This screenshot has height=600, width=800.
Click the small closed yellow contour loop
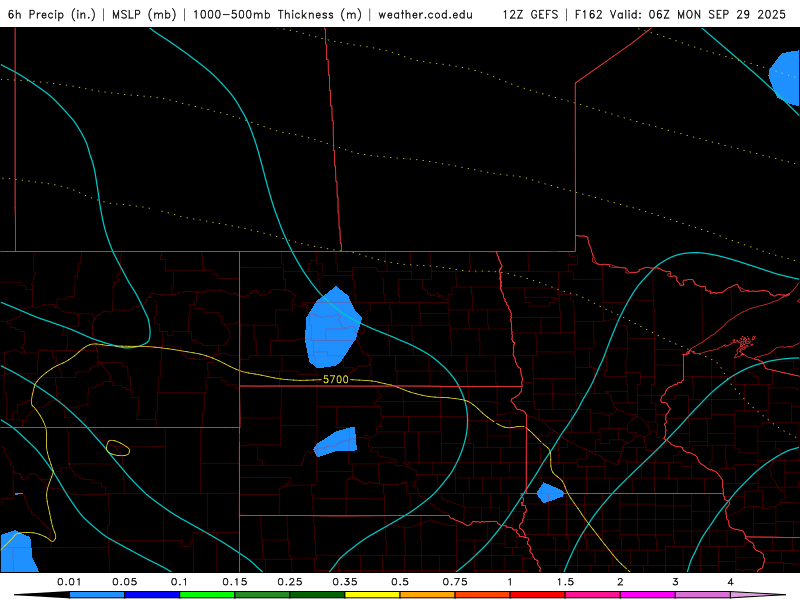[x=118, y=448]
